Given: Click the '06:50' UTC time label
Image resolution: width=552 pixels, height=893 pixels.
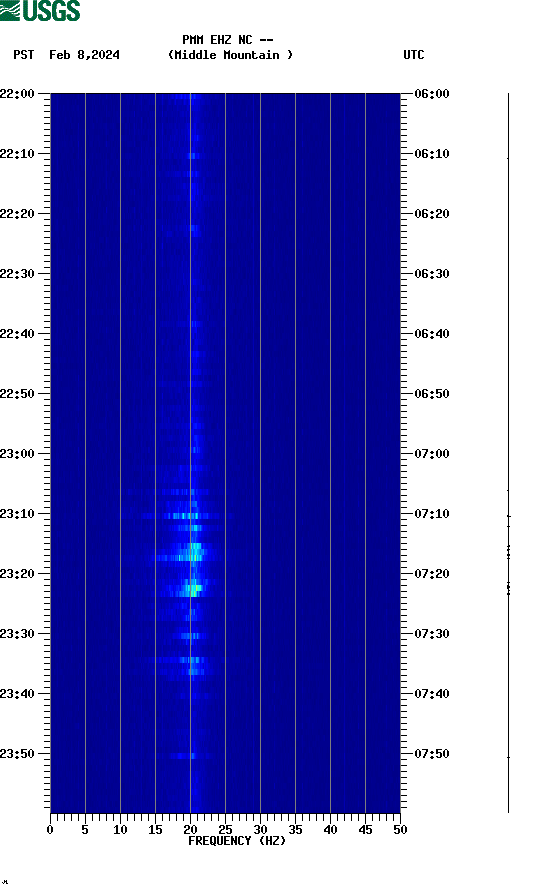Looking at the screenshot, I should click(x=432, y=394).
